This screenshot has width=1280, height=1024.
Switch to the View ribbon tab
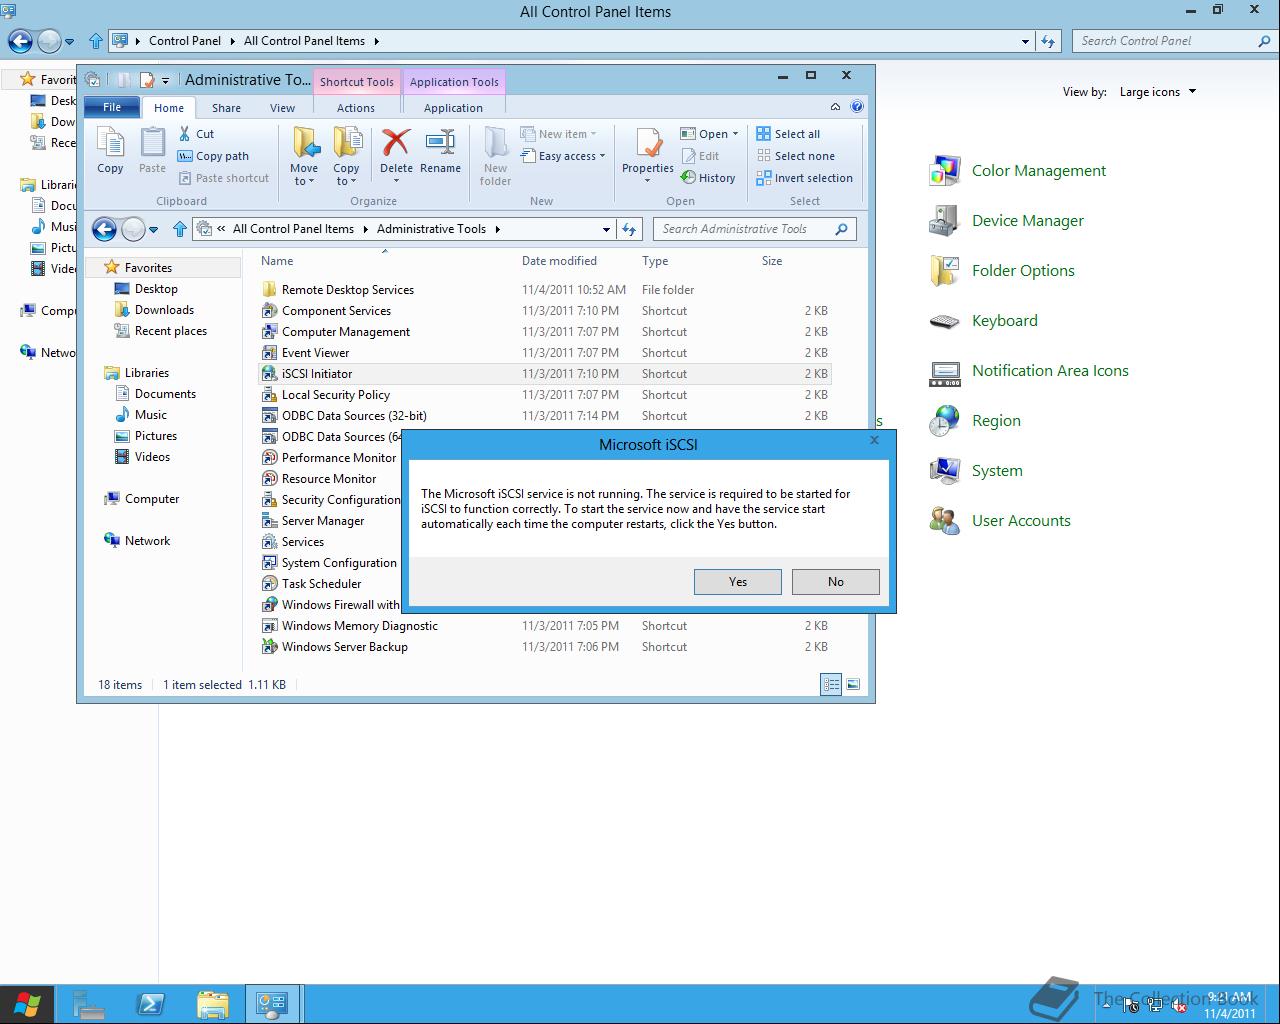[x=282, y=108]
